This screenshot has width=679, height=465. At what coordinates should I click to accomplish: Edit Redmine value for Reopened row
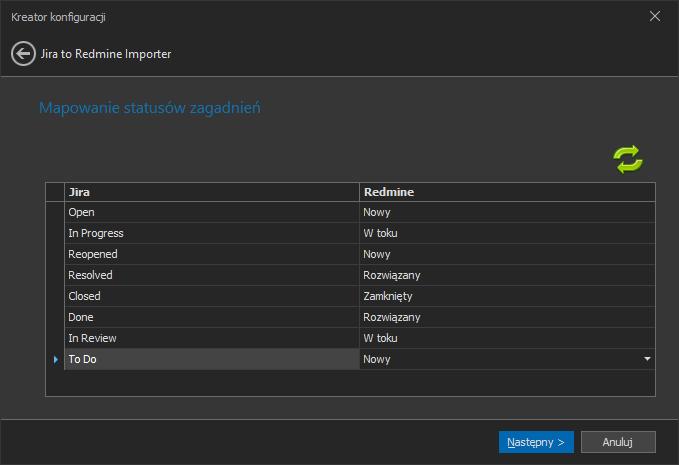pyautogui.click(x=507, y=254)
